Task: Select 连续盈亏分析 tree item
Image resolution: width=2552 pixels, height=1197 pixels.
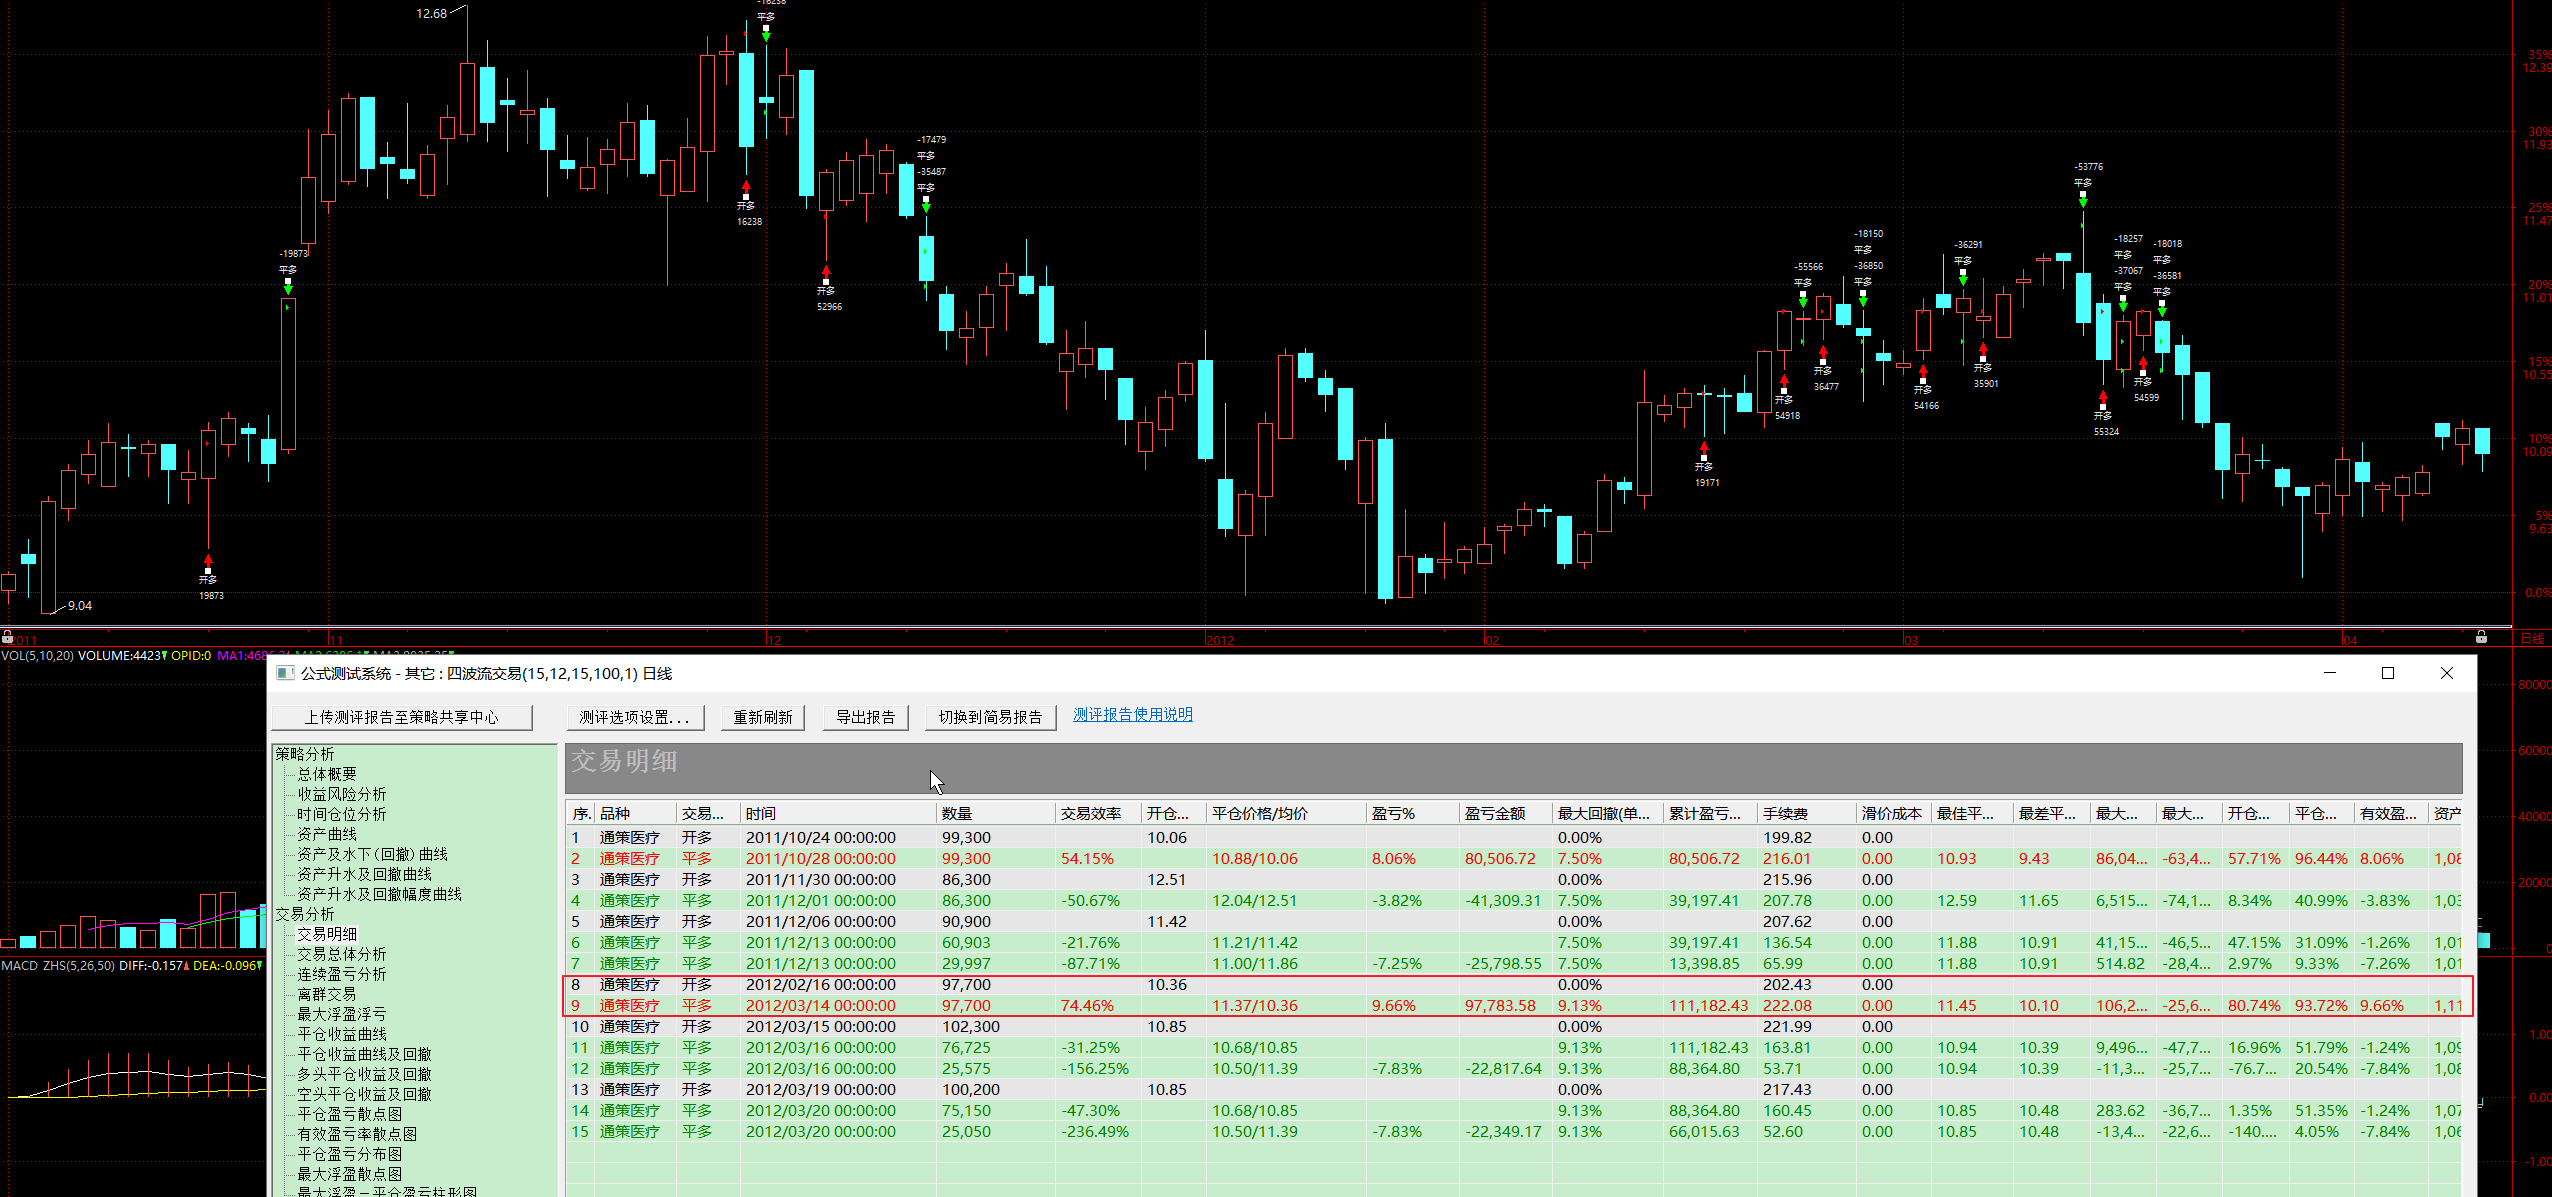Action: coord(341,974)
